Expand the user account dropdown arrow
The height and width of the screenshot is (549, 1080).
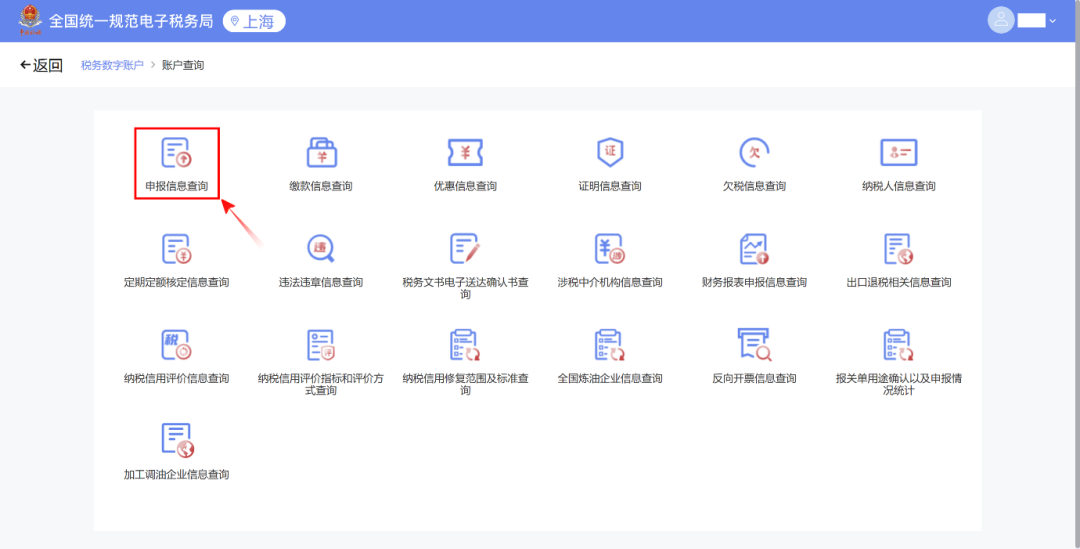1052,21
